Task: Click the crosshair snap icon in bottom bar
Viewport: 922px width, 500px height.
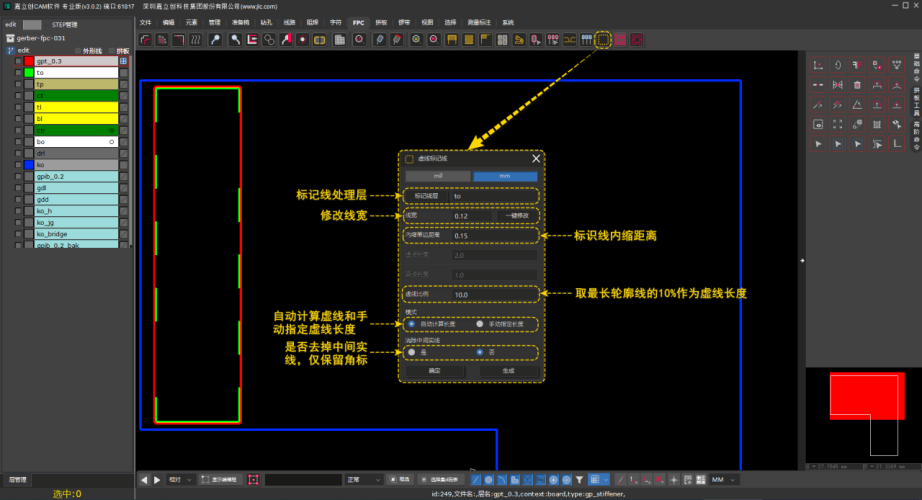Action: coord(674,480)
